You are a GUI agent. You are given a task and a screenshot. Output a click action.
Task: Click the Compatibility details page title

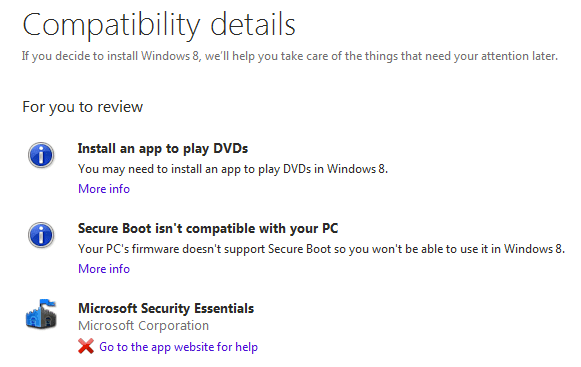click(159, 24)
